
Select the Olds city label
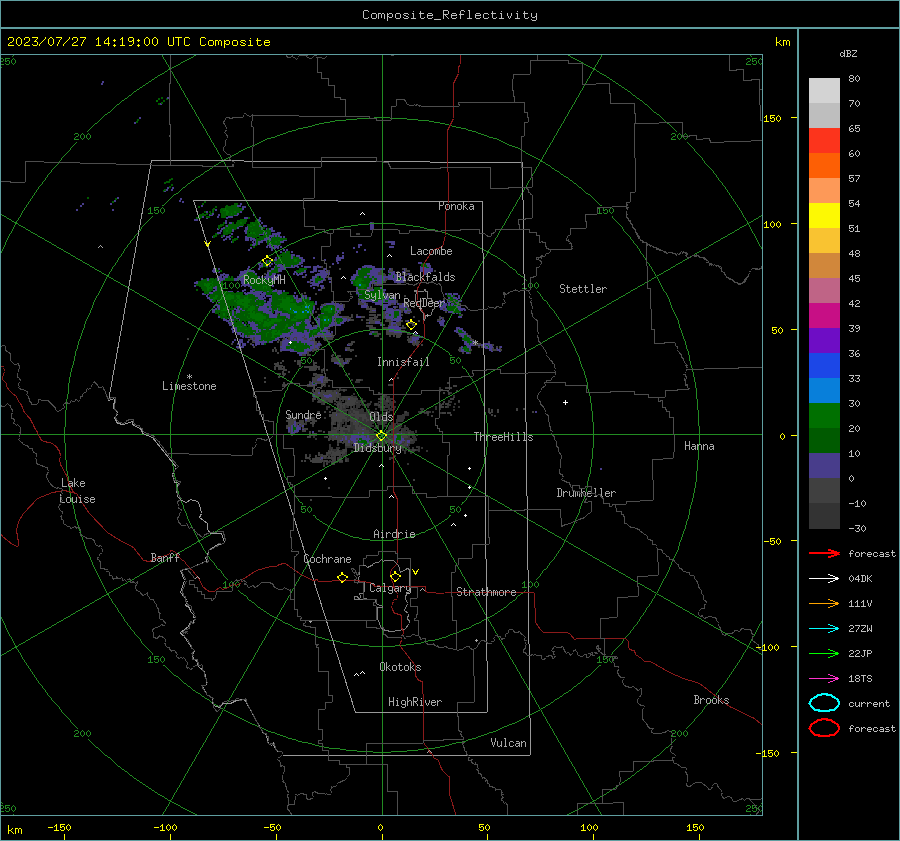[x=381, y=417]
